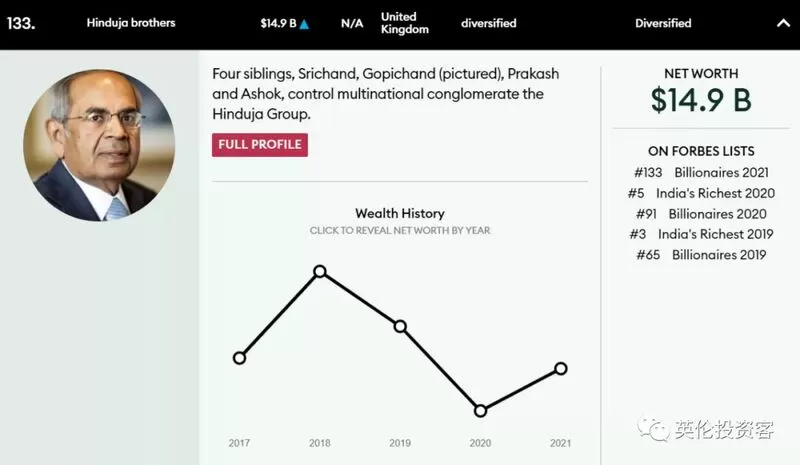Reveal net worth at 2019 data point
This screenshot has width=800, height=465.
point(400,326)
